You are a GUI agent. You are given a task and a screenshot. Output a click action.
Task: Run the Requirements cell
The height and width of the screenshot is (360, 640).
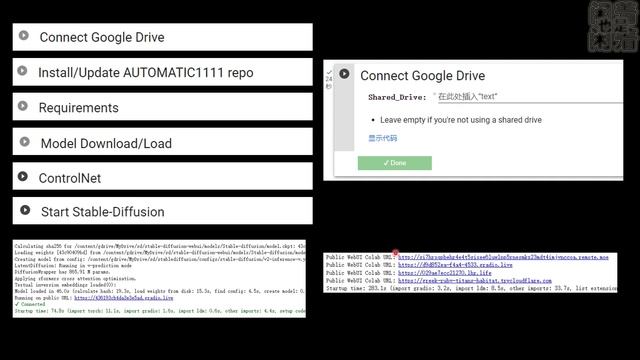pos(23,106)
